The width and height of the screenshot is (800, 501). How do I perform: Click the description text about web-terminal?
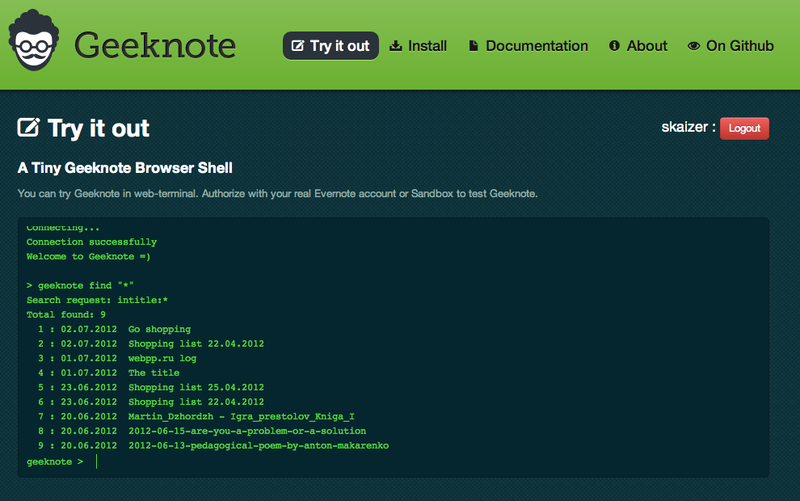click(x=278, y=193)
